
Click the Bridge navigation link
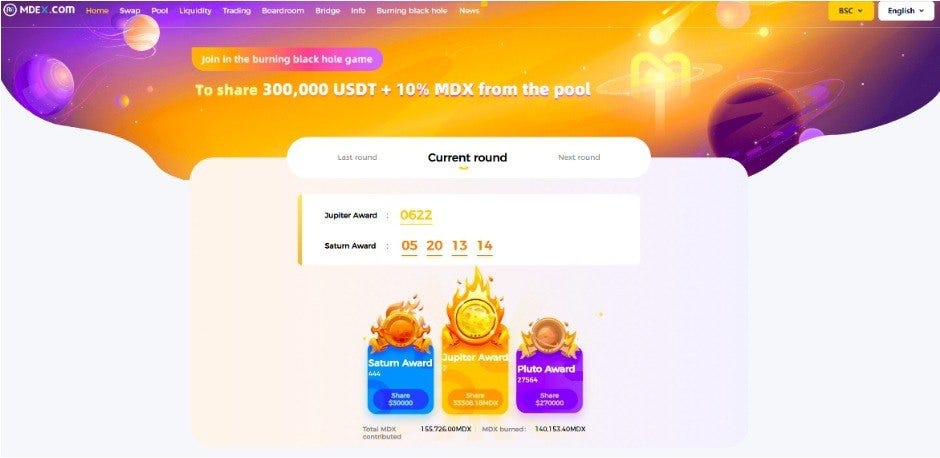tap(327, 11)
